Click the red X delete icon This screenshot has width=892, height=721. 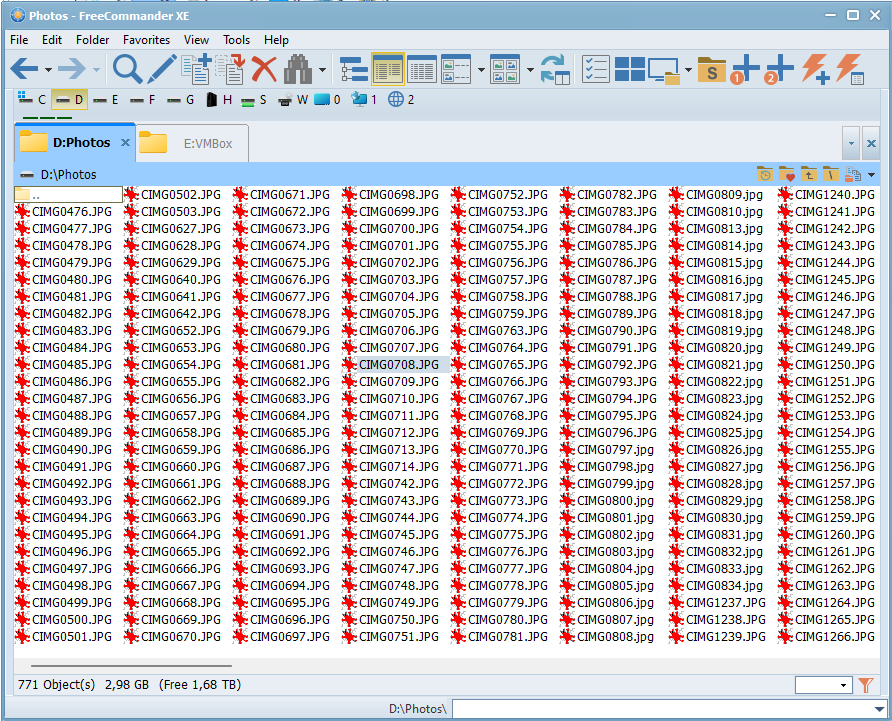point(264,69)
